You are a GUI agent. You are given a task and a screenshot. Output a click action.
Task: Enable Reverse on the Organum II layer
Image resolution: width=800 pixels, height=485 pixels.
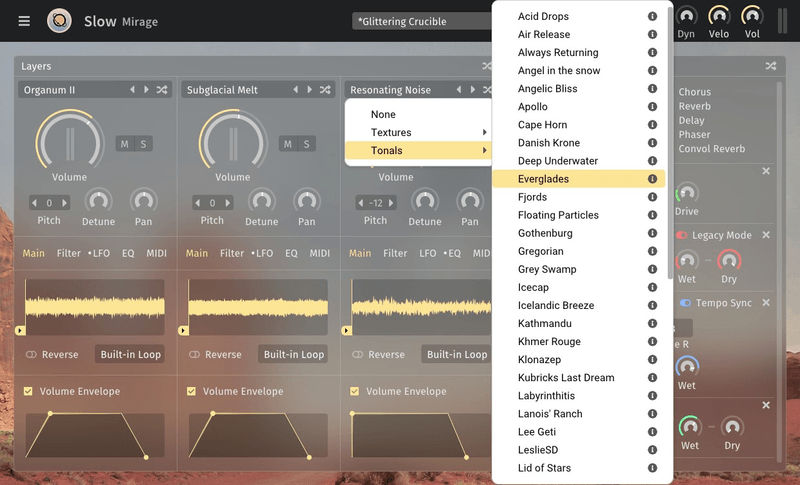tap(31, 354)
